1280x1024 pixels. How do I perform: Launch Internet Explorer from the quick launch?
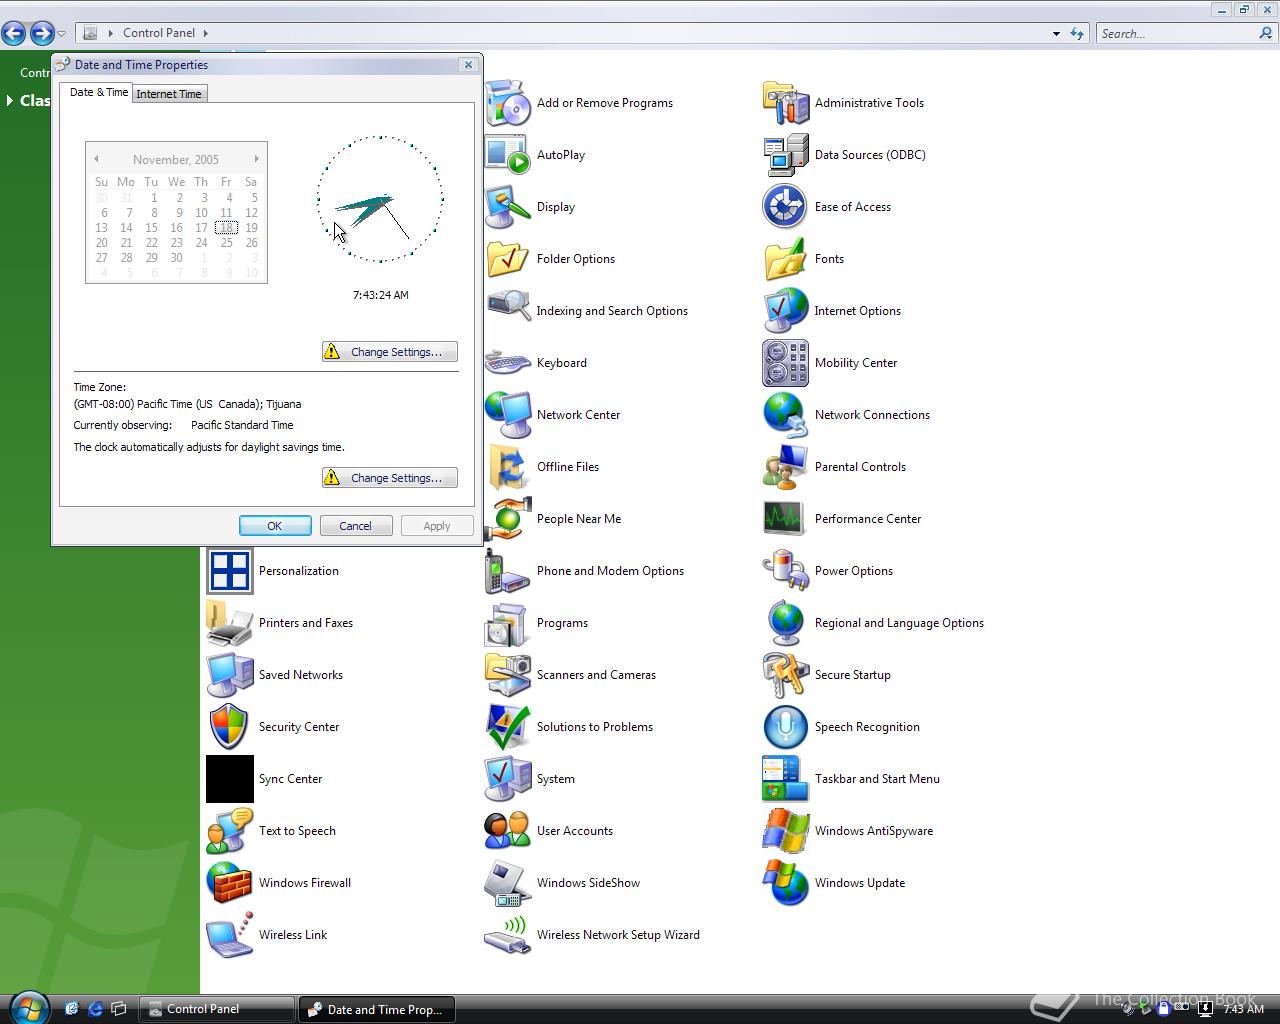point(95,1009)
